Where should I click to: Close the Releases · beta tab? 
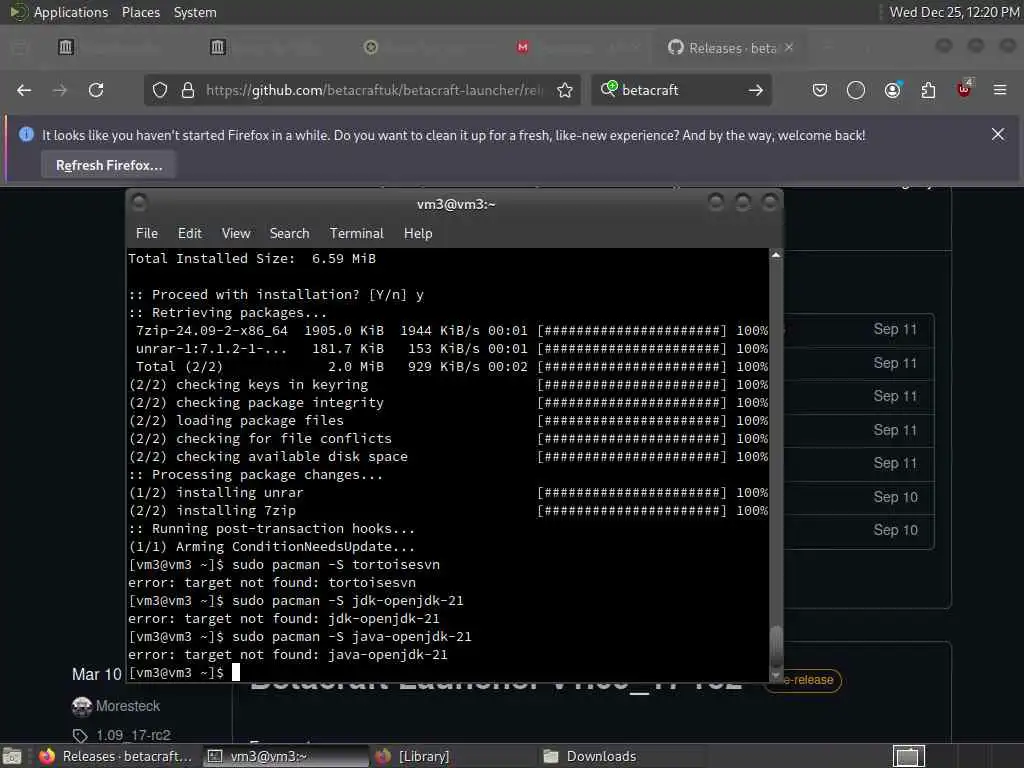[x=789, y=47]
